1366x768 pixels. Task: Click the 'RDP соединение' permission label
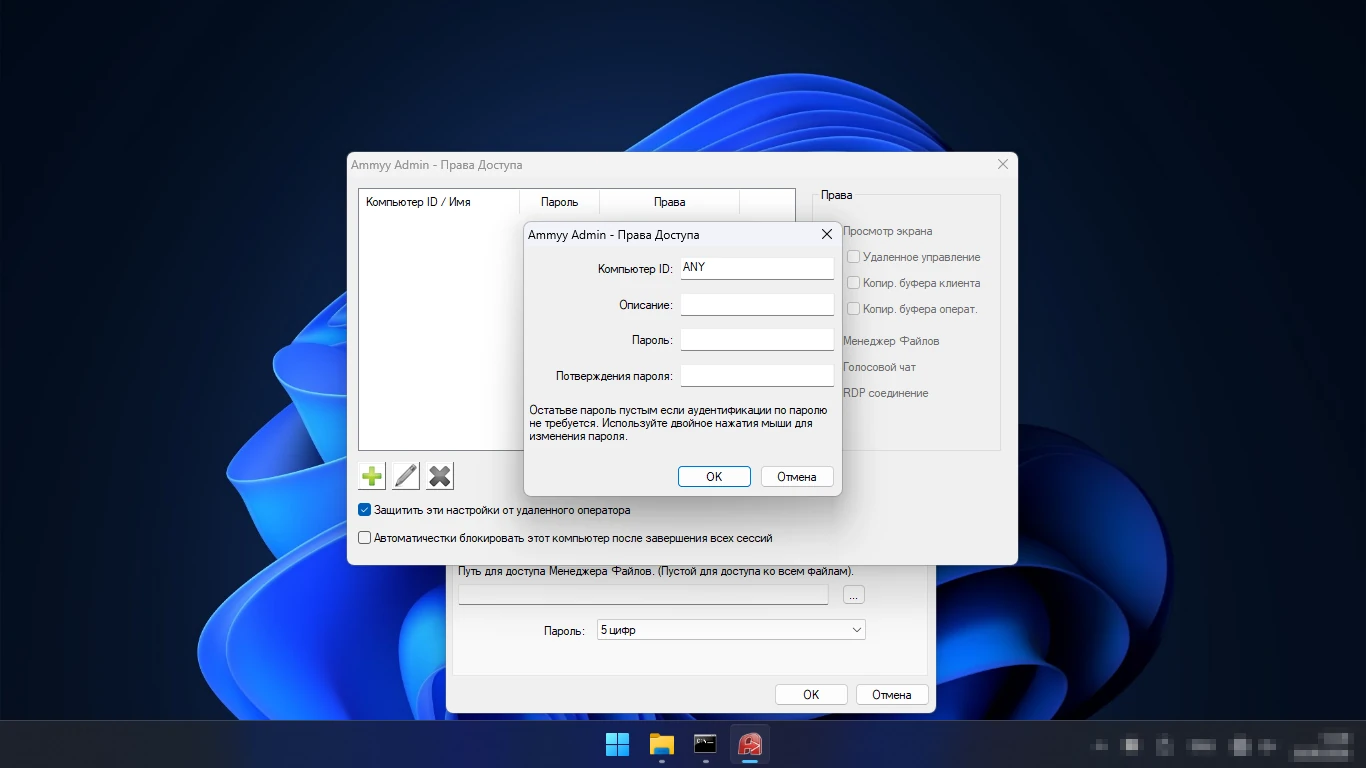coord(886,393)
